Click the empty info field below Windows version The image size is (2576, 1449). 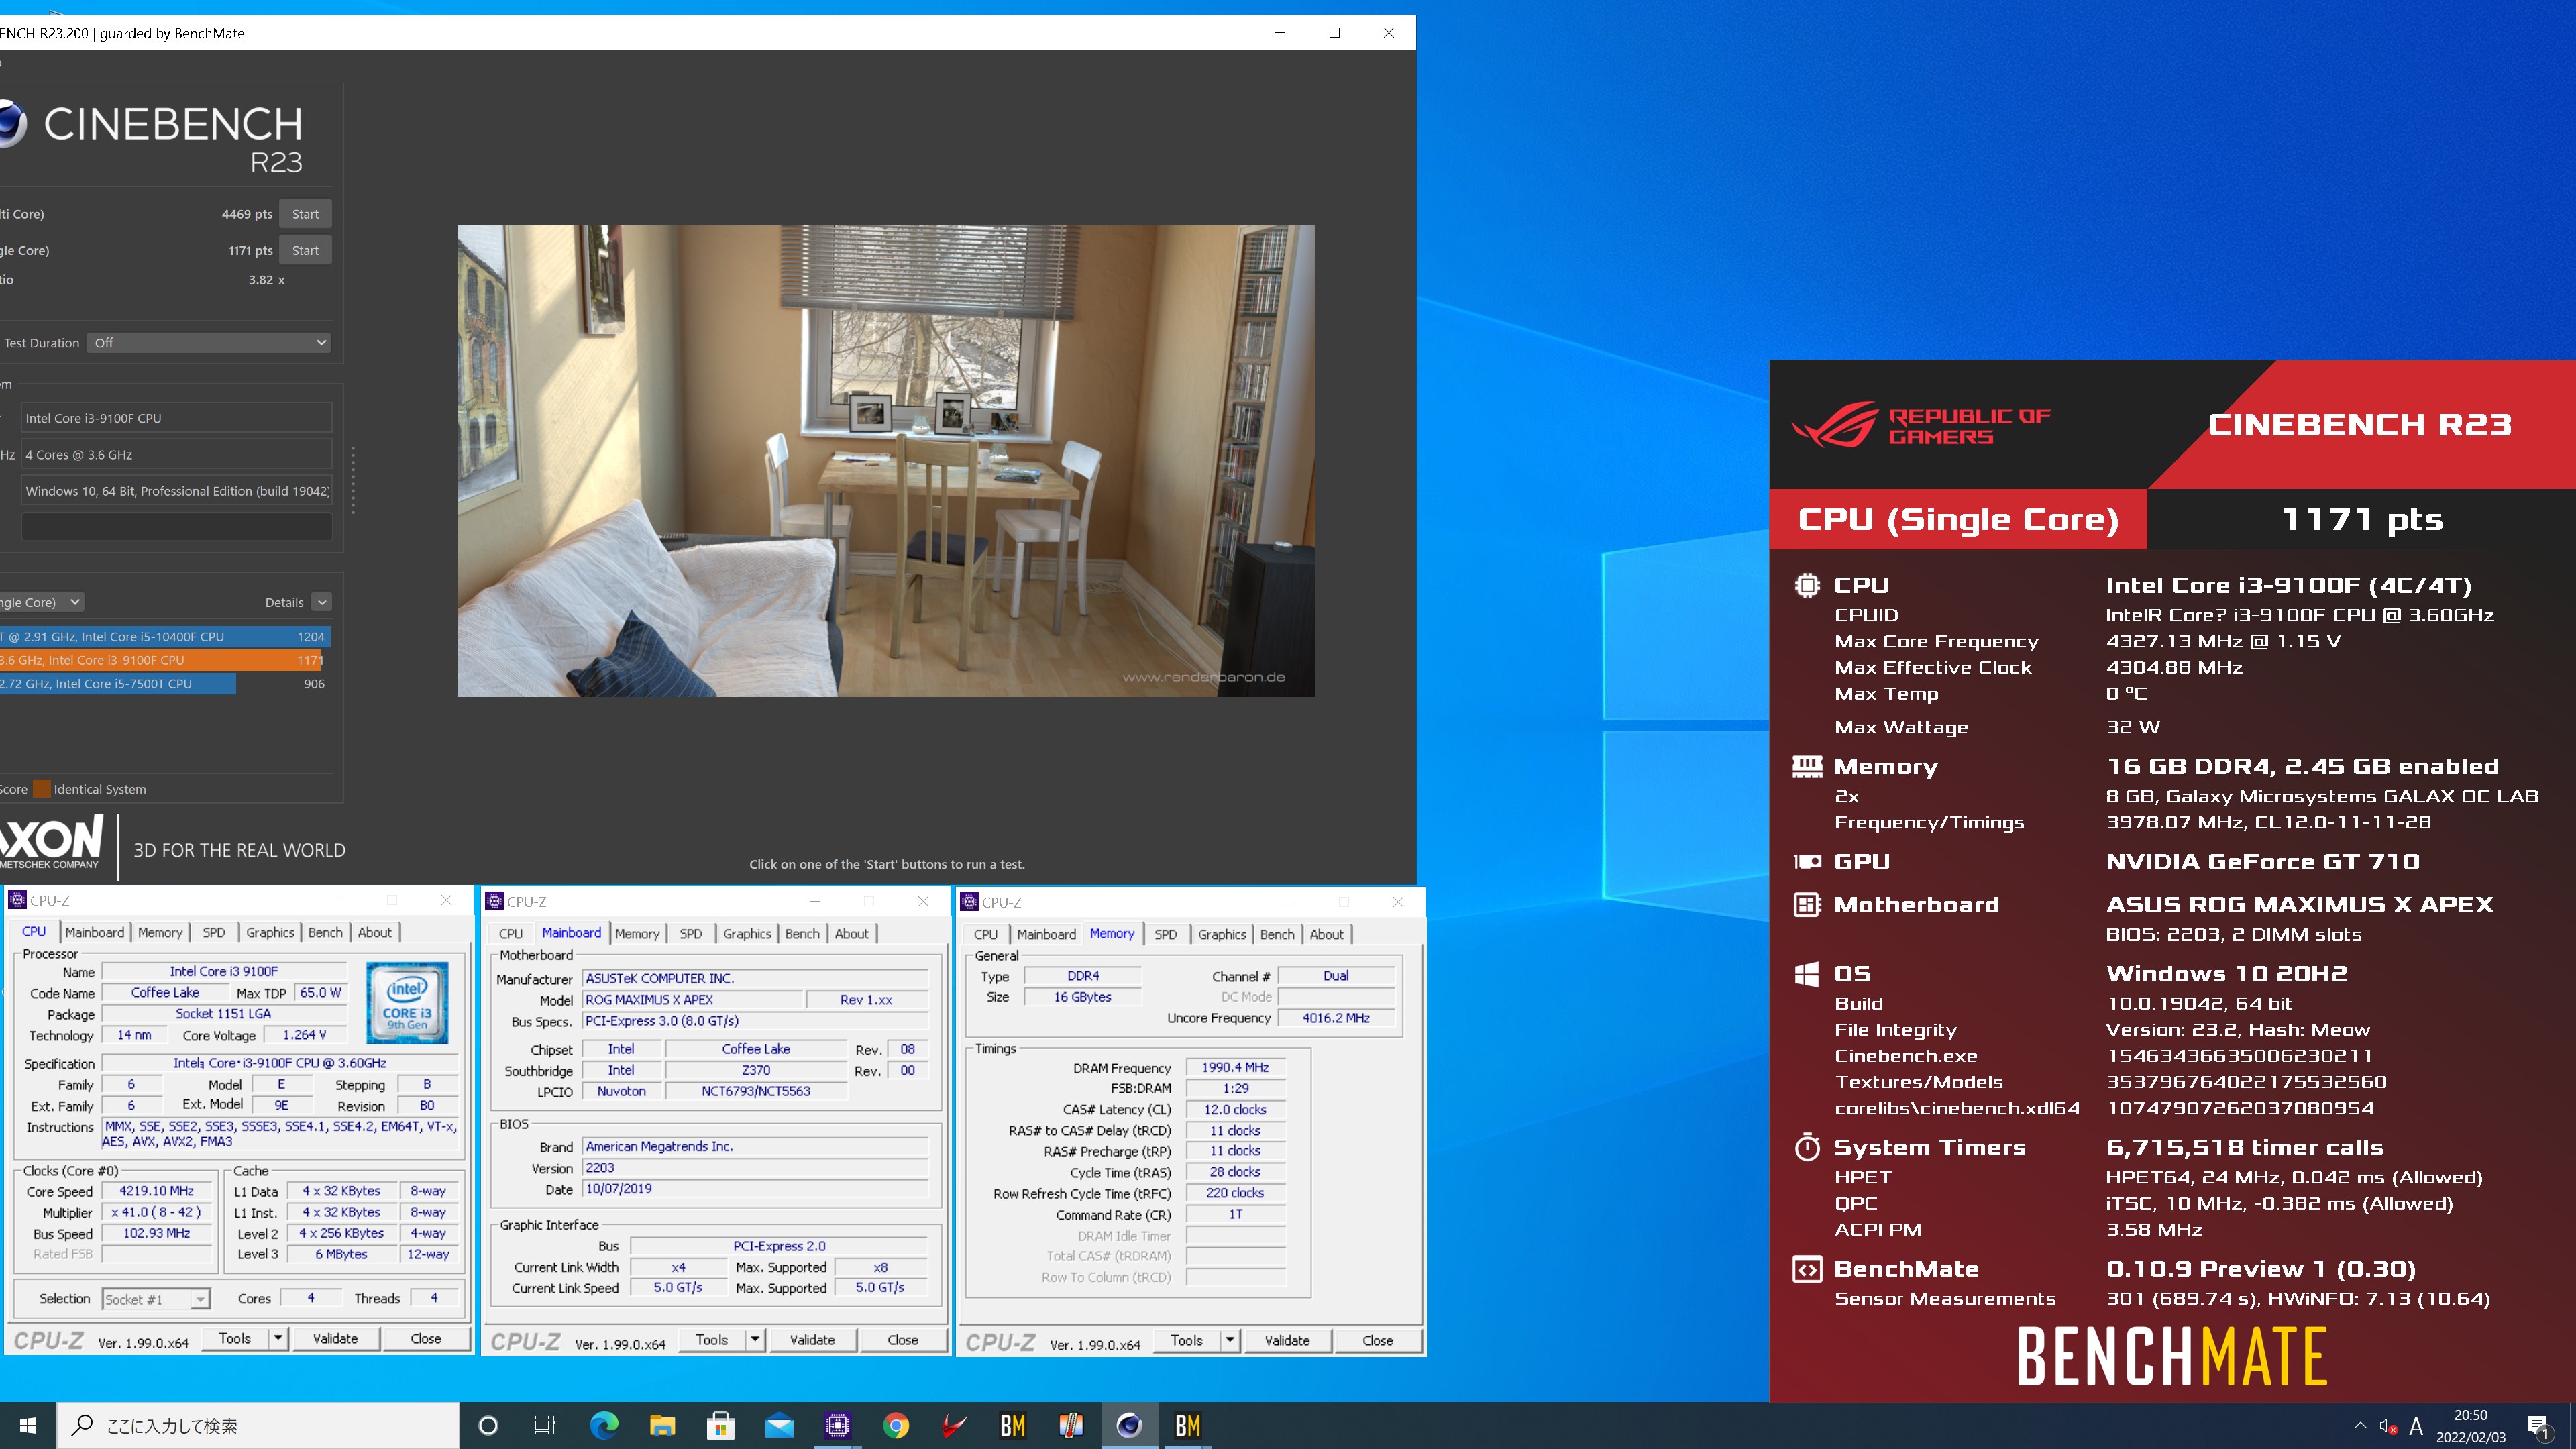[x=176, y=526]
